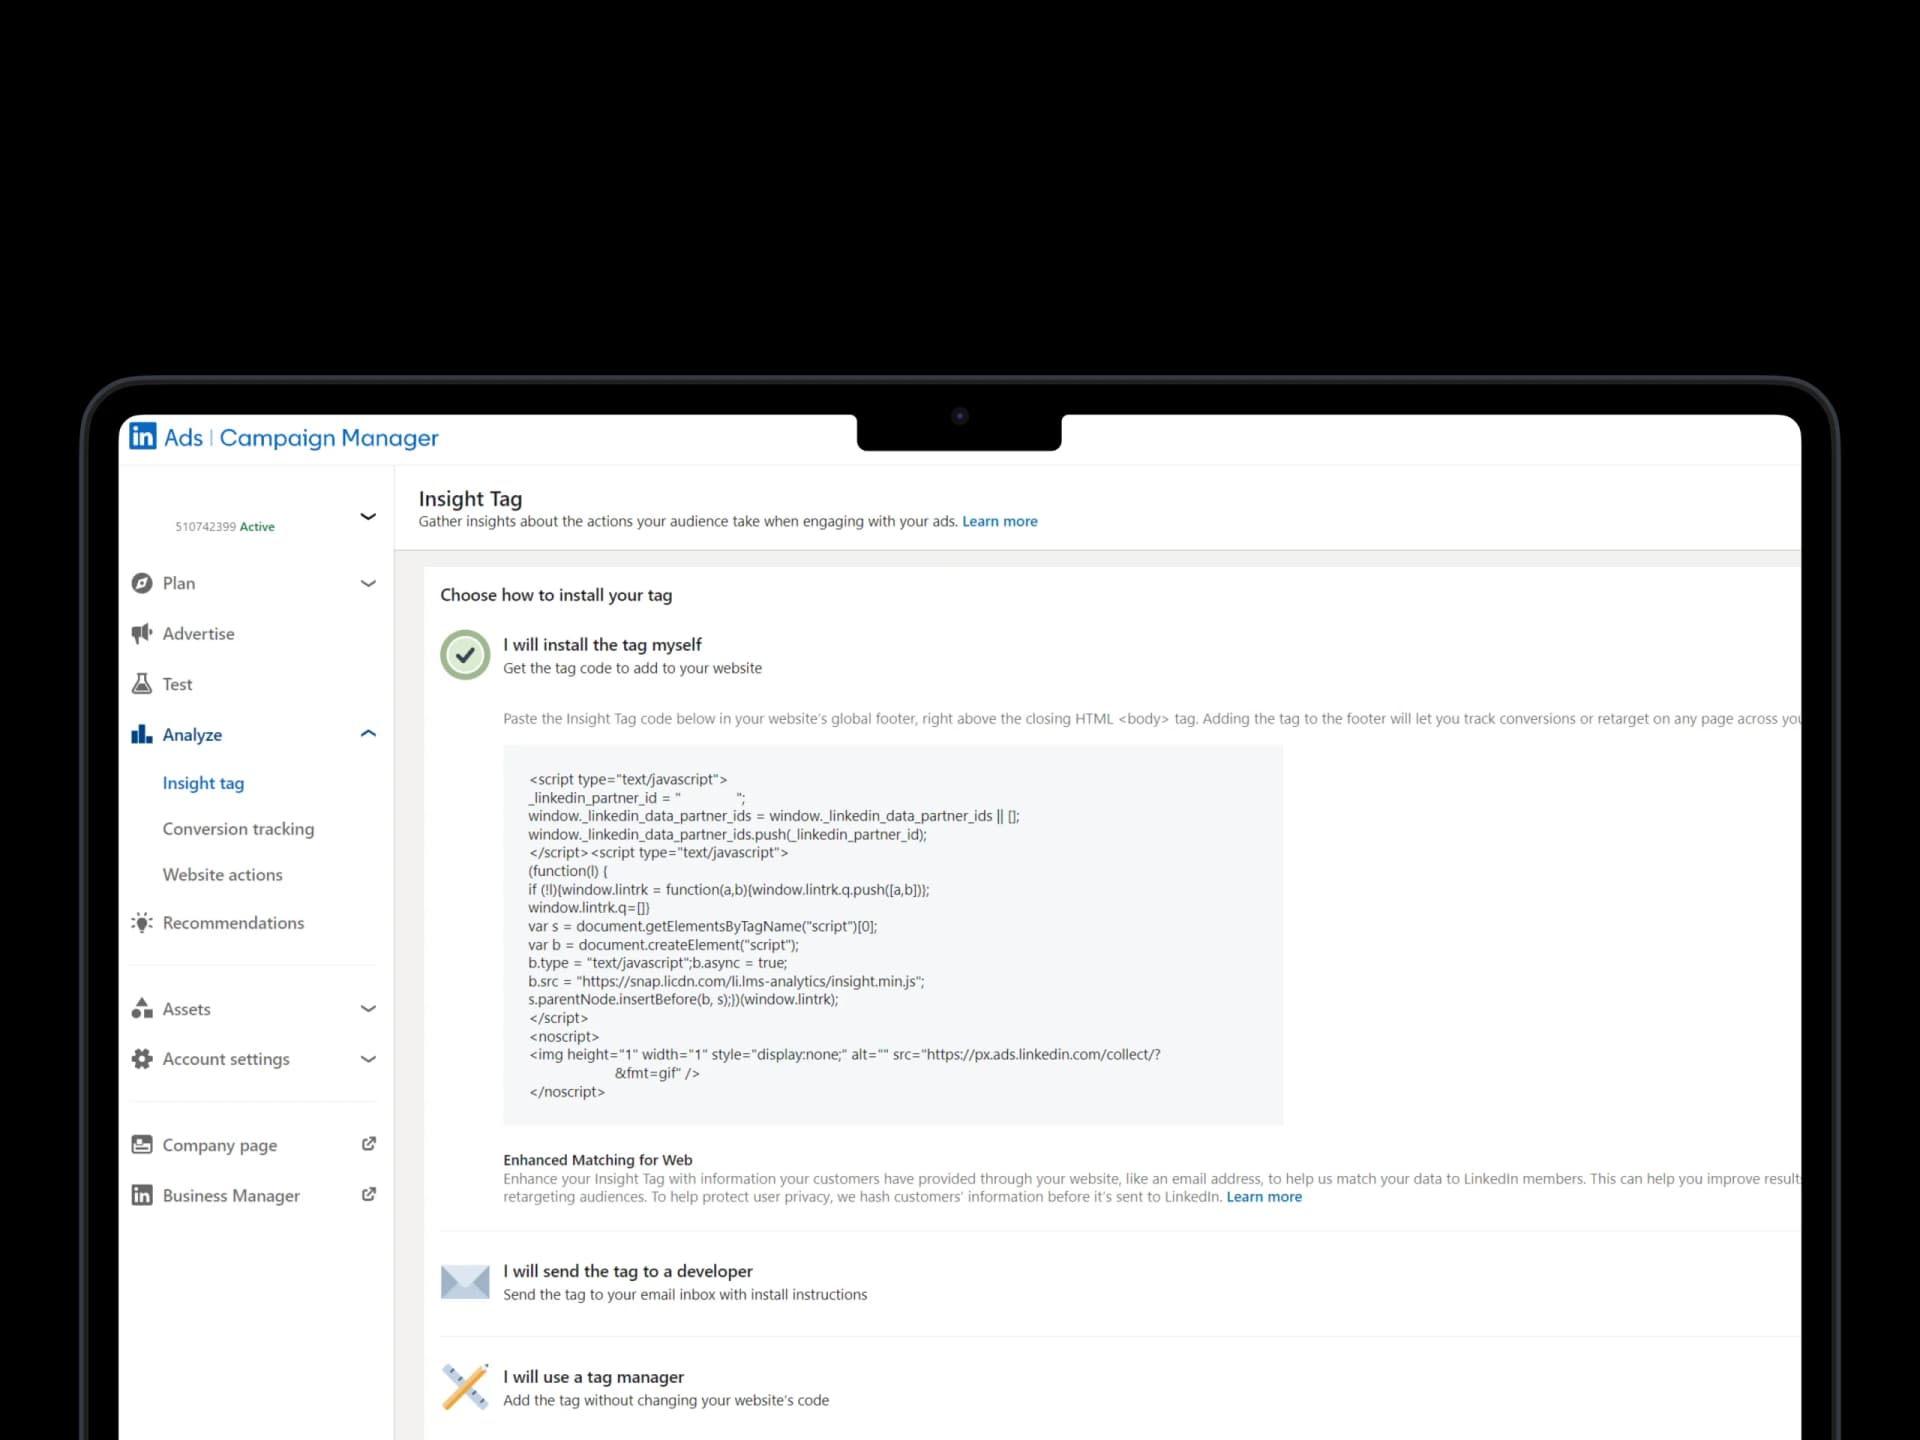Click the Insight Tag page heading
Viewport: 1920px width, 1440px height.
[x=470, y=498]
